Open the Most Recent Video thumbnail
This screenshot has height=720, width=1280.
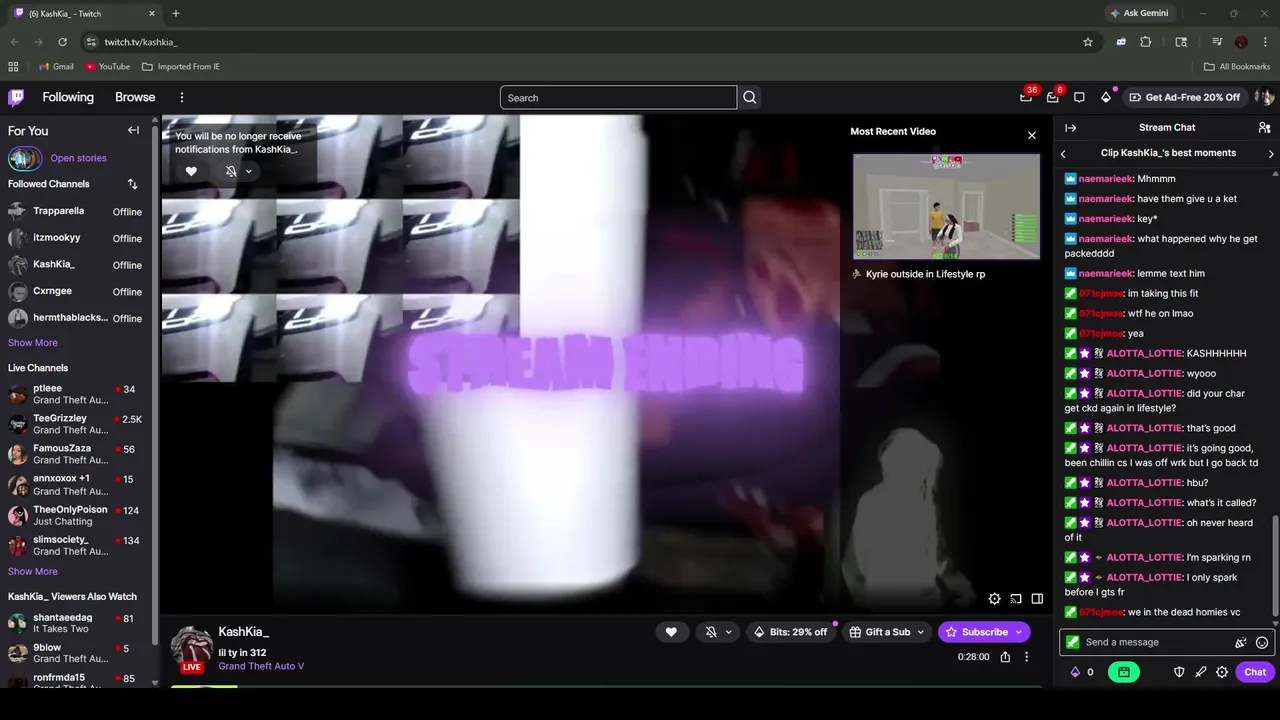(x=946, y=207)
